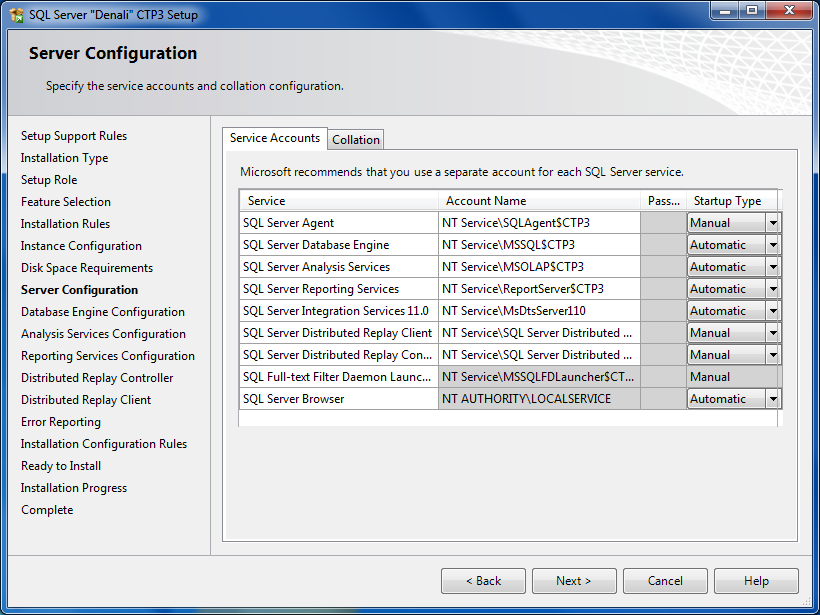Click SQL Server Distributed Replay Client label
The height and width of the screenshot is (615, 820).
coord(339,333)
